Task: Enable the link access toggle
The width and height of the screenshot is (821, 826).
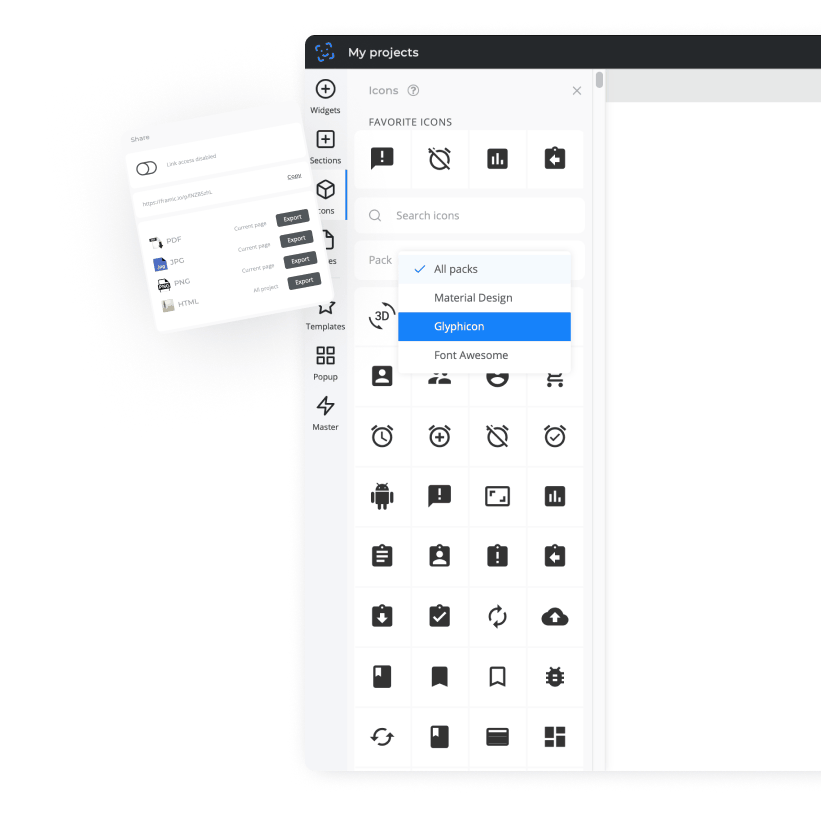Action: (147, 168)
